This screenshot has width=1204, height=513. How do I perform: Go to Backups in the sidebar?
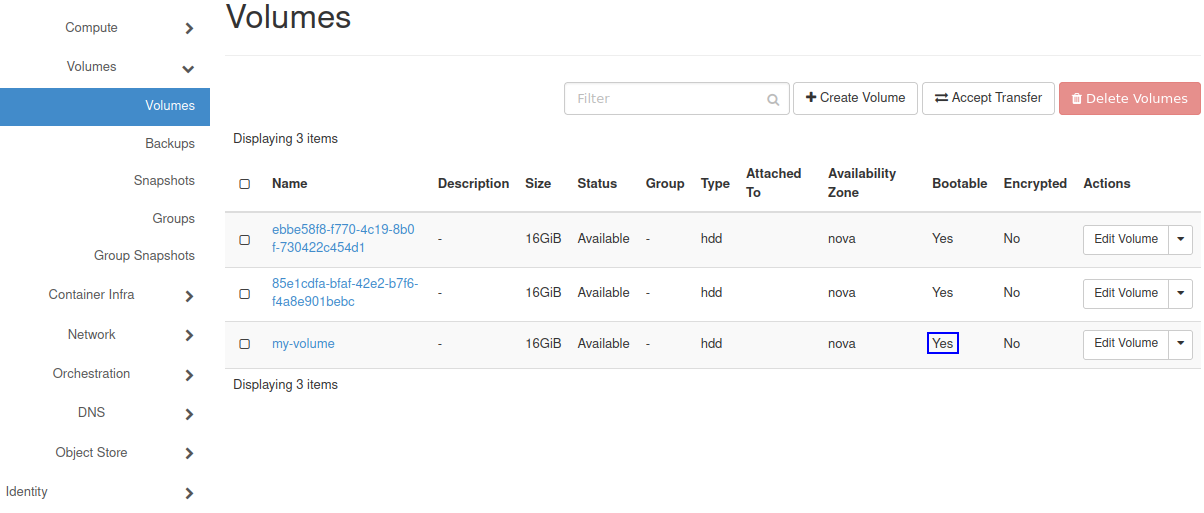coord(170,144)
